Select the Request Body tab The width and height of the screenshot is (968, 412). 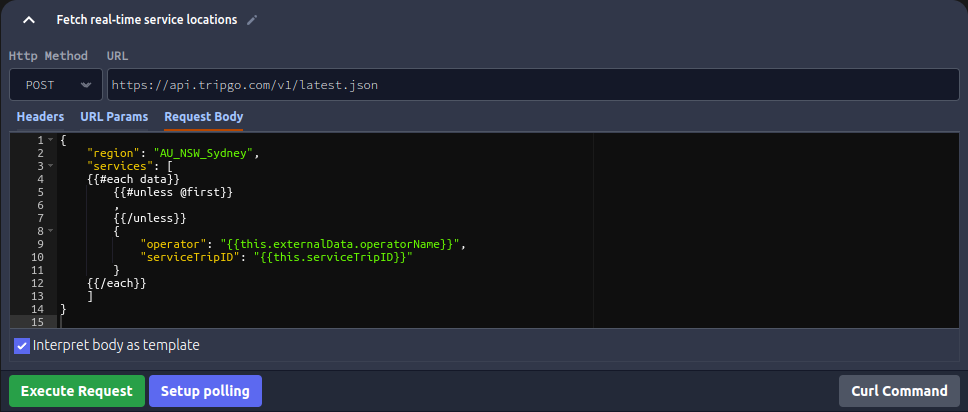[x=203, y=117]
